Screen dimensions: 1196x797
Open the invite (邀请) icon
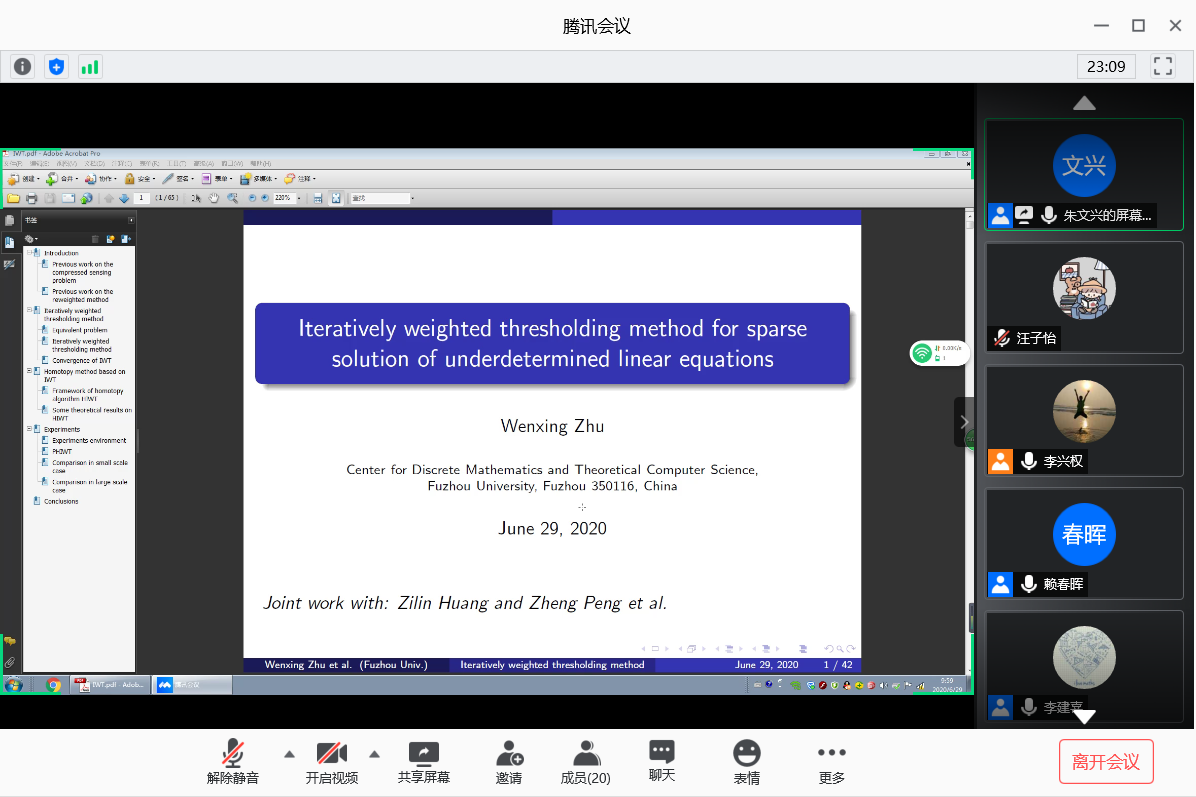tap(509, 762)
